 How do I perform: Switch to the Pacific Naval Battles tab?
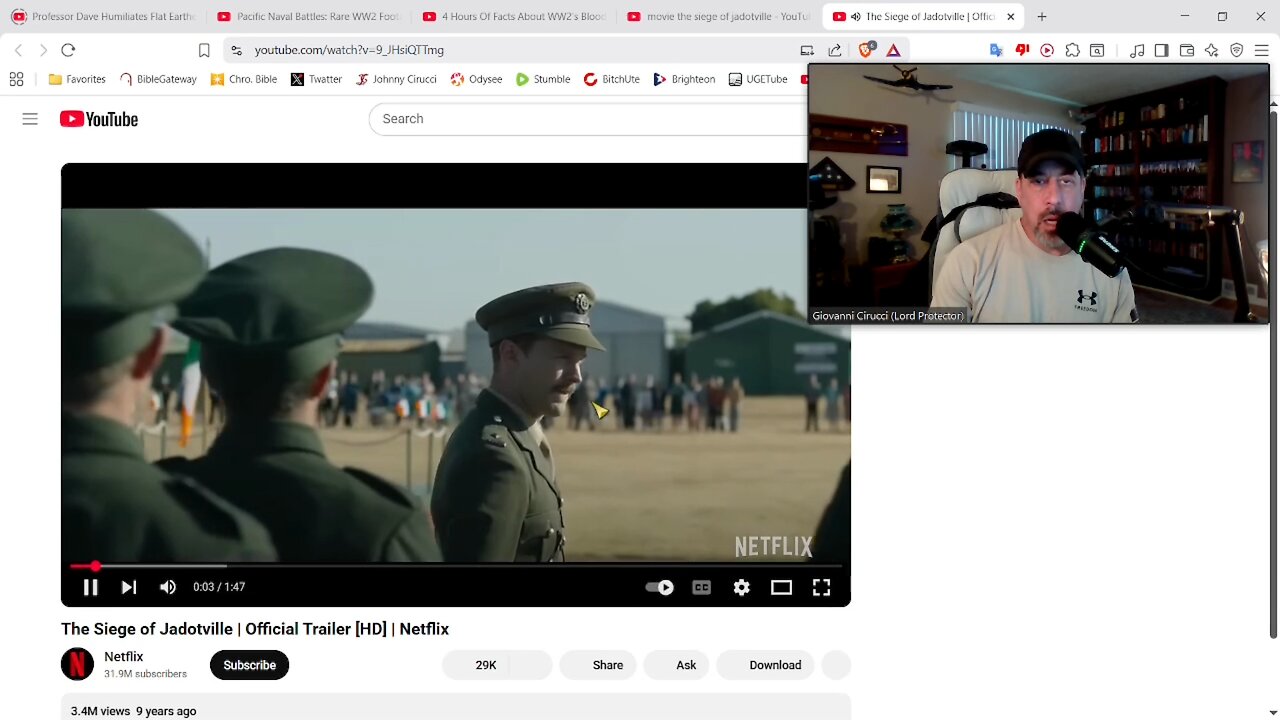tap(308, 17)
